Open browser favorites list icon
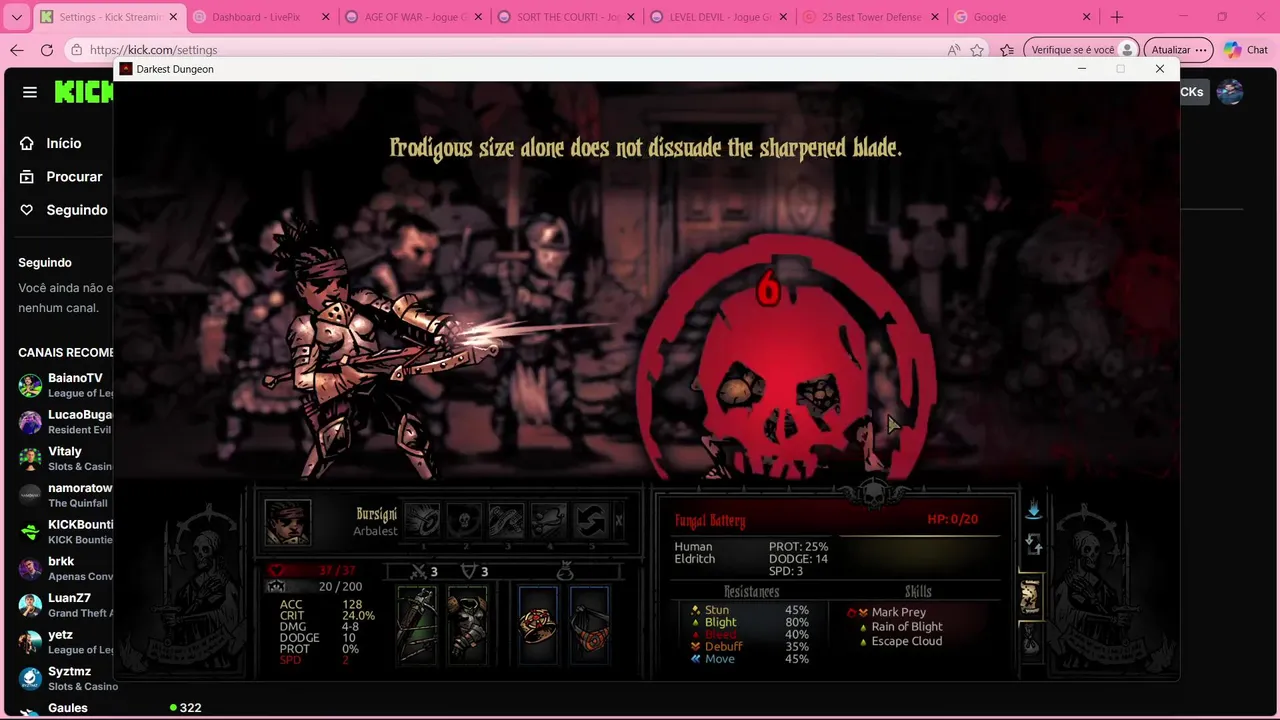Image resolution: width=1280 pixels, height=720 pixels. [1007, 50]
